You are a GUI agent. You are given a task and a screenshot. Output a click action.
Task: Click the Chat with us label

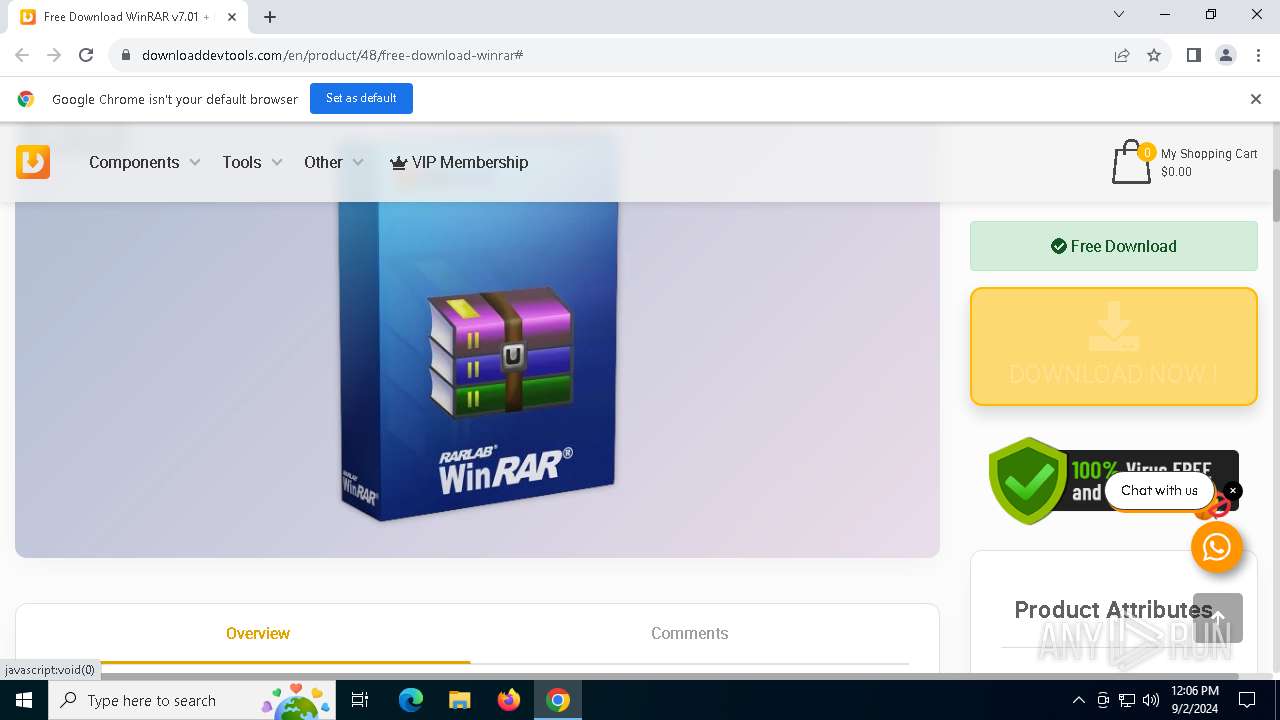(x=1159, y=490)
